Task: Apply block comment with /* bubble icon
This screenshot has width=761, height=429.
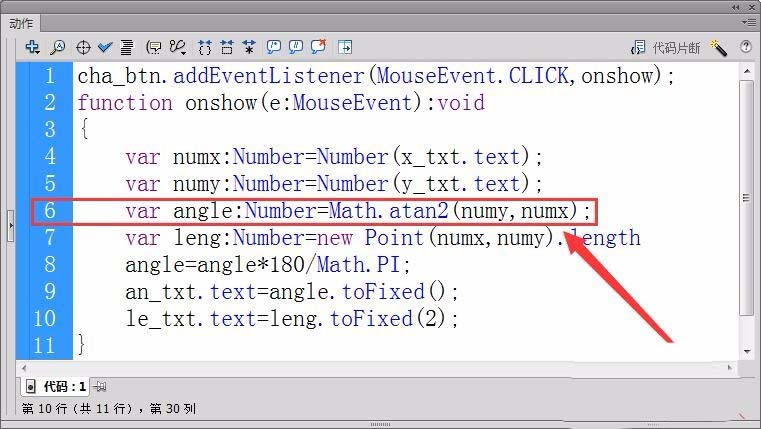Action: [x=274, y=47]
